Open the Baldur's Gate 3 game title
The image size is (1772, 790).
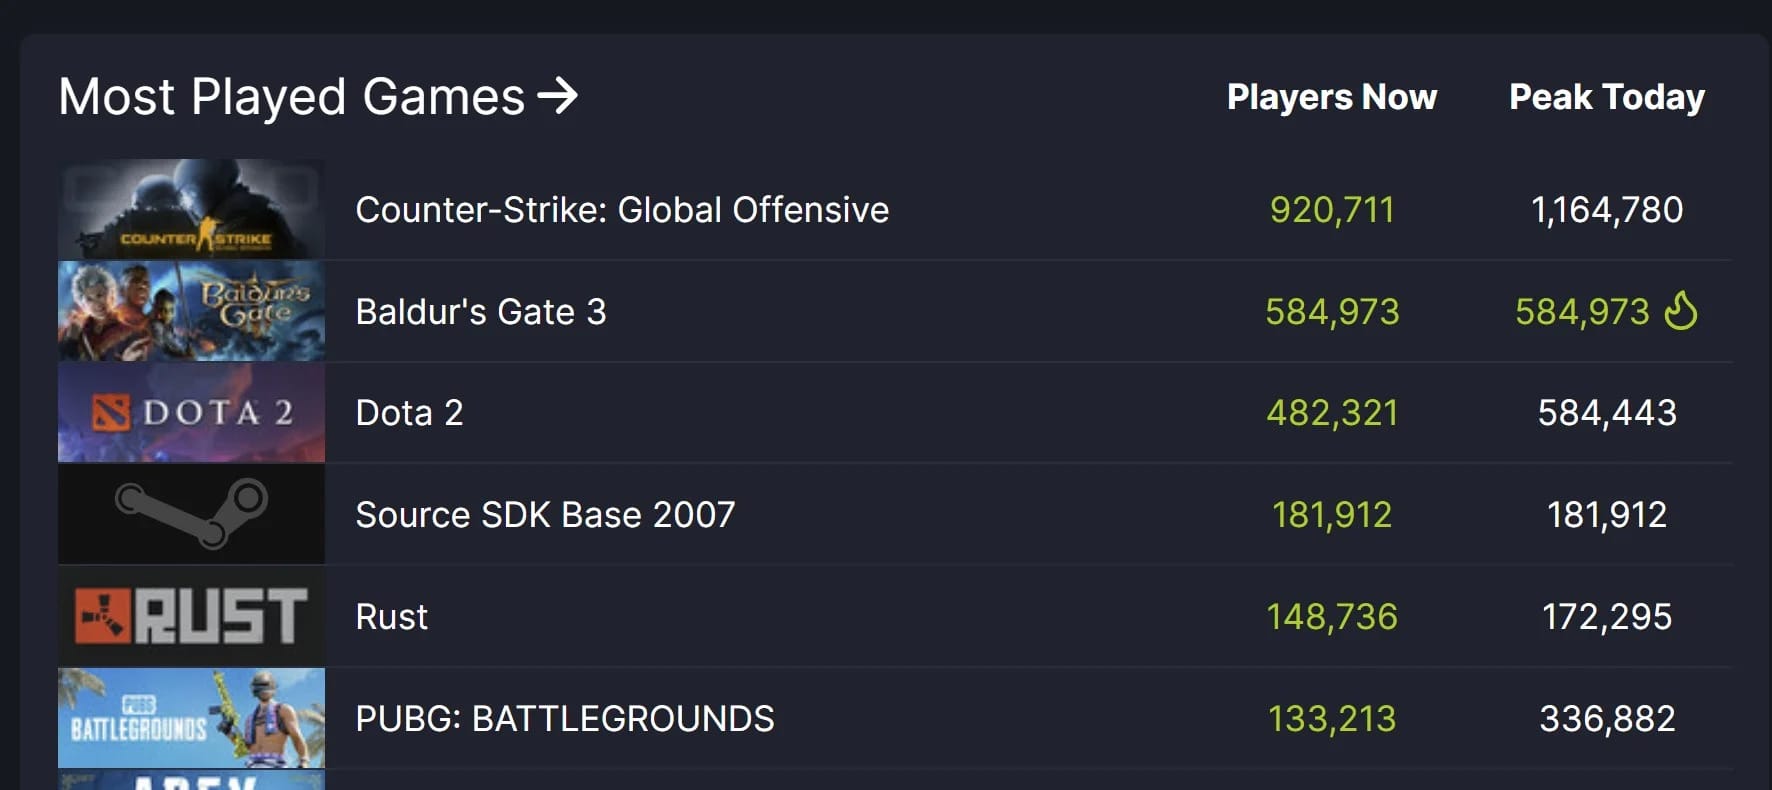click(x=481, y=312)
